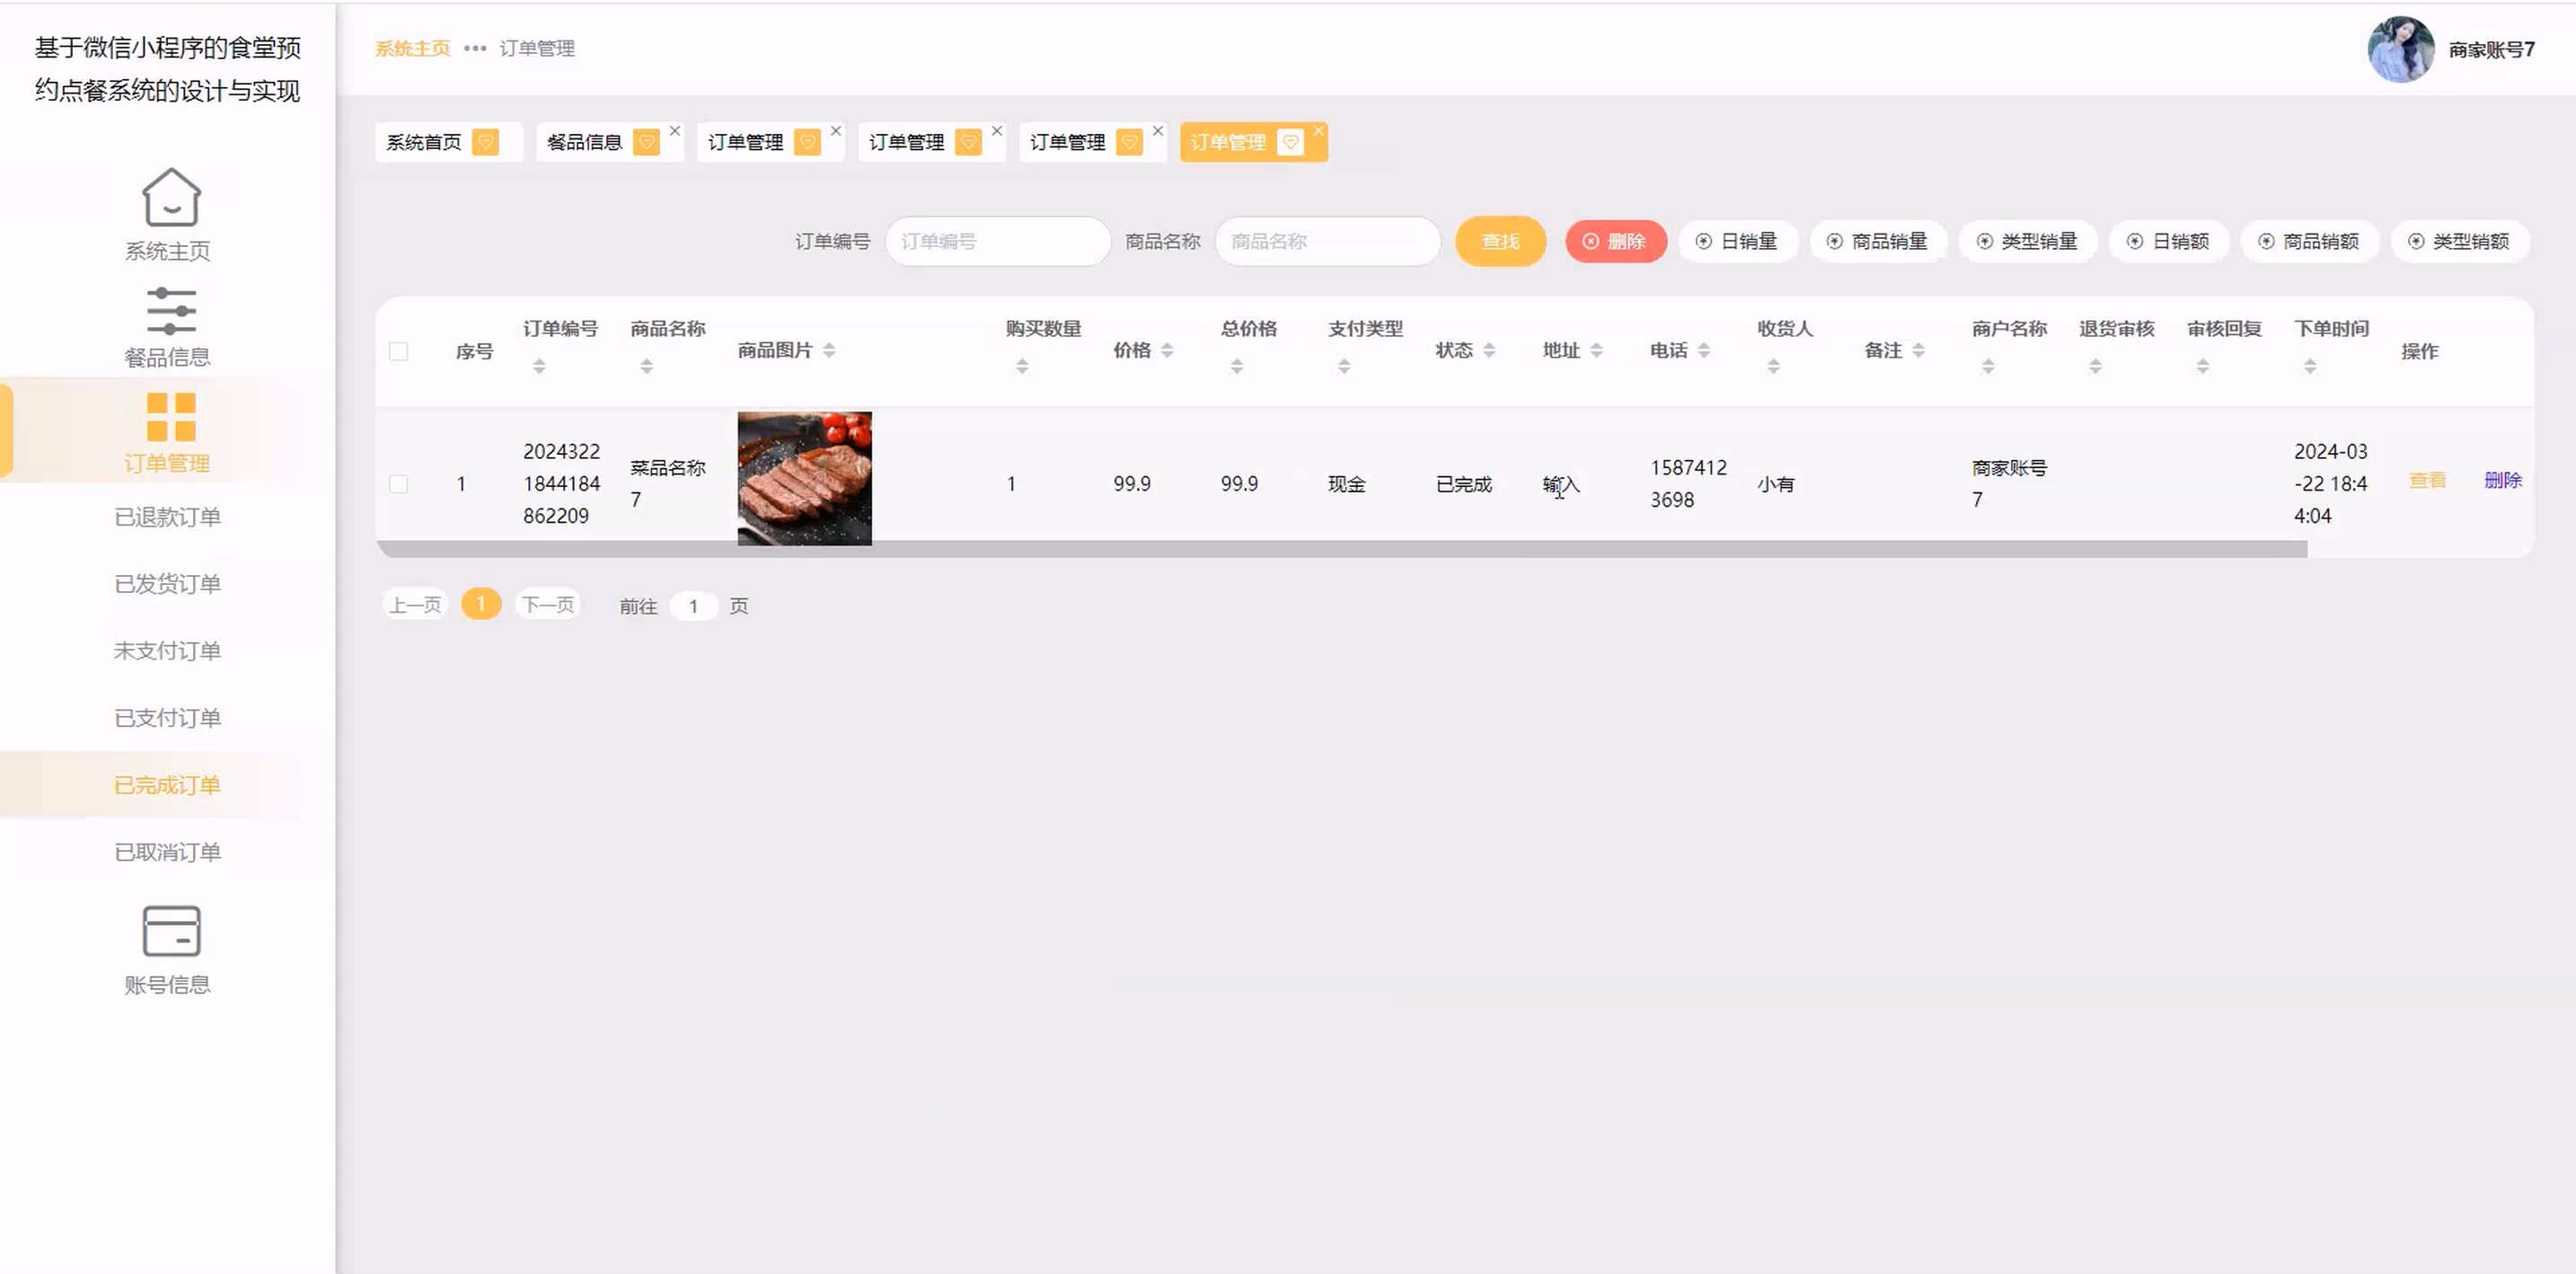Select page number 1 in pagination
The image size is (2576, 1274).
tap(481, 604)
